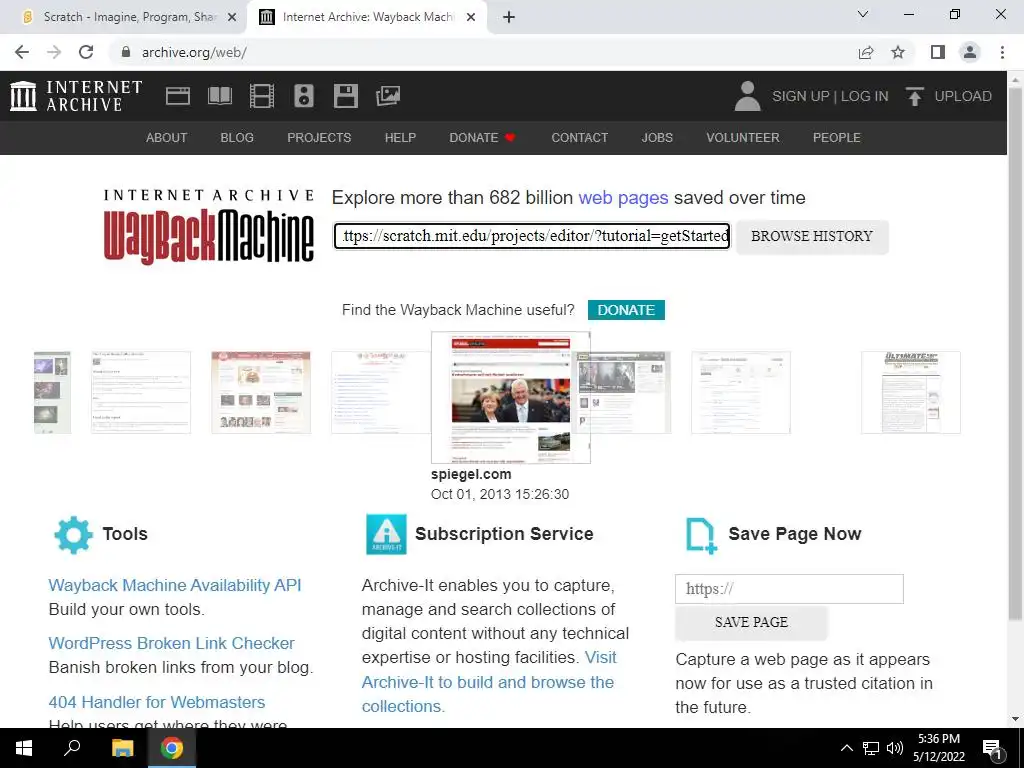Close the Scratch tab
The width and height of the screenshot is (1024, 768).
232,17
